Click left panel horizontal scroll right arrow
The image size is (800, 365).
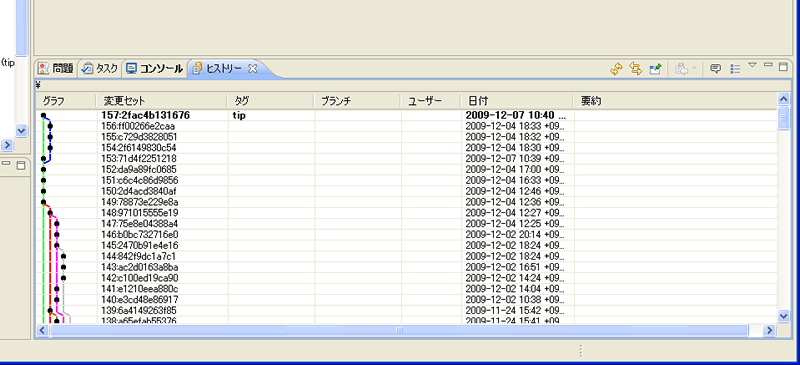(x=7, y=144)
